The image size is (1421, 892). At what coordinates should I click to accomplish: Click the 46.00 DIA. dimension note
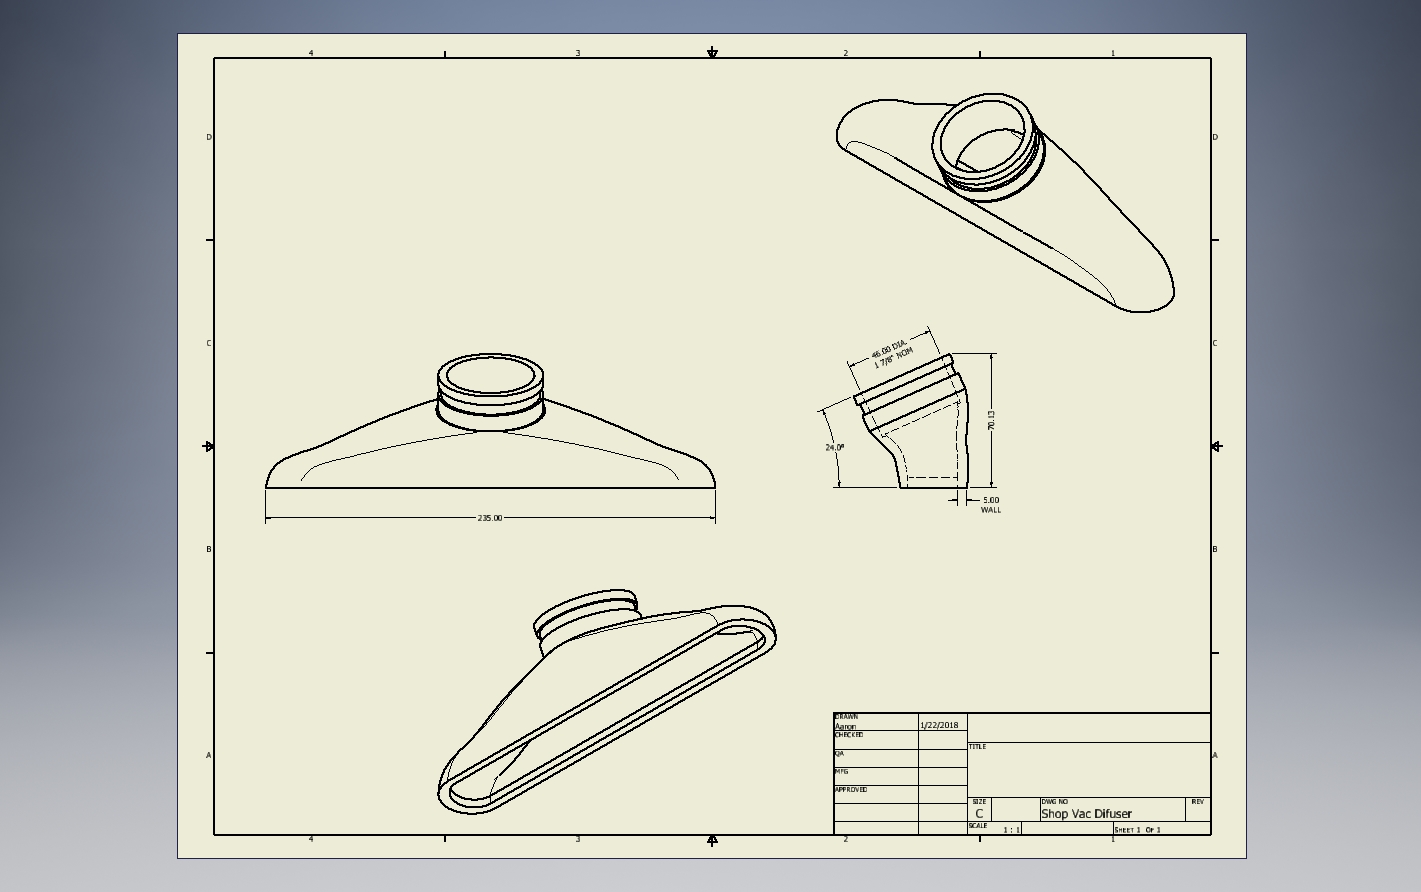point(888,350)
